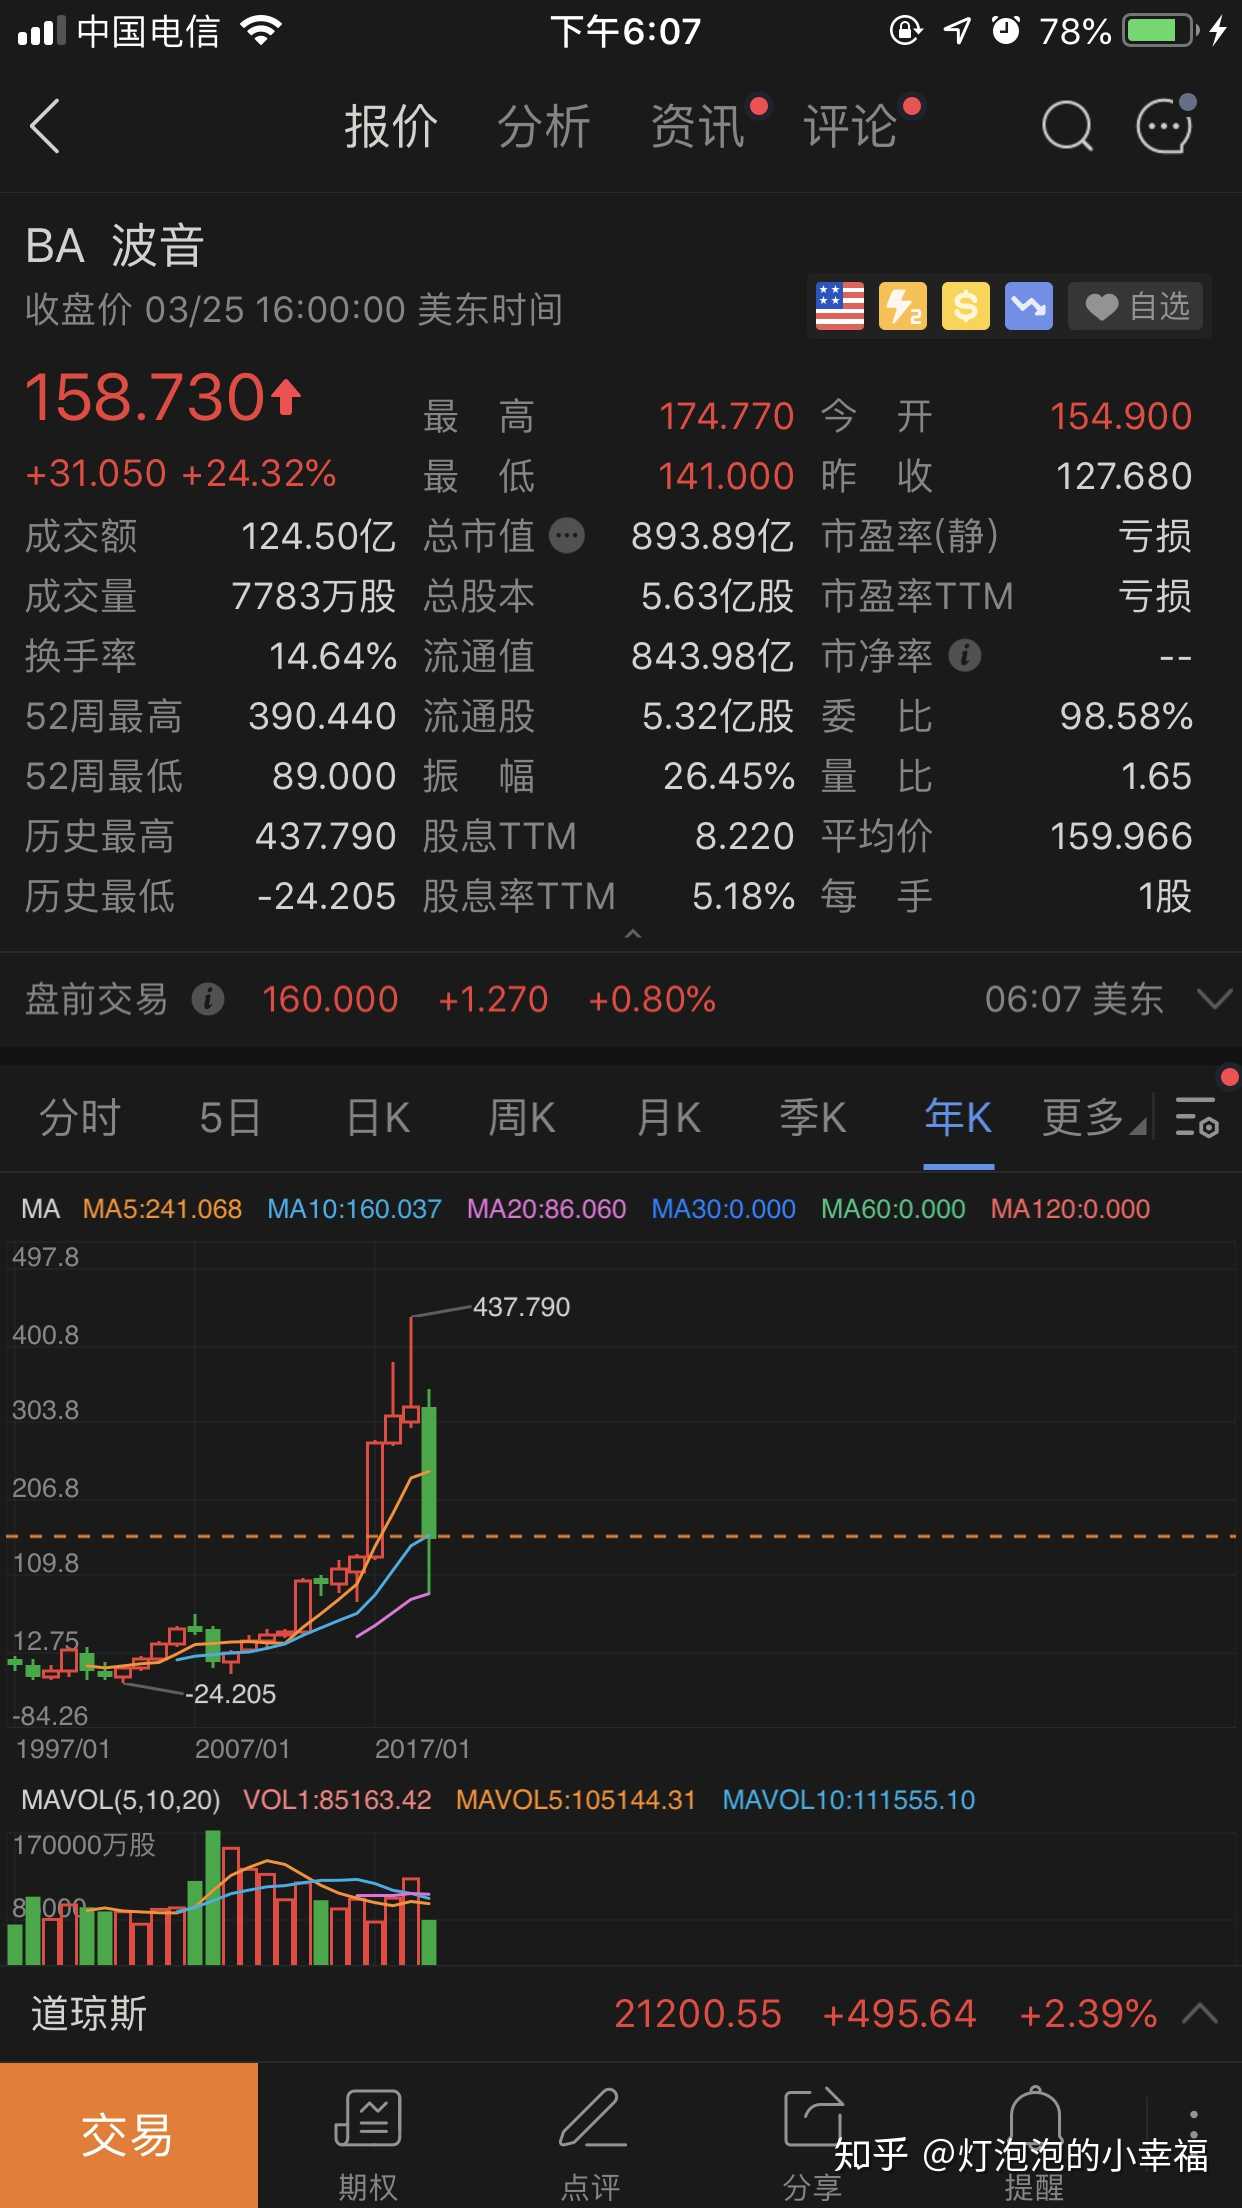
Task: Switch to the 5日 chart tab
Action: click(230, 1117)
